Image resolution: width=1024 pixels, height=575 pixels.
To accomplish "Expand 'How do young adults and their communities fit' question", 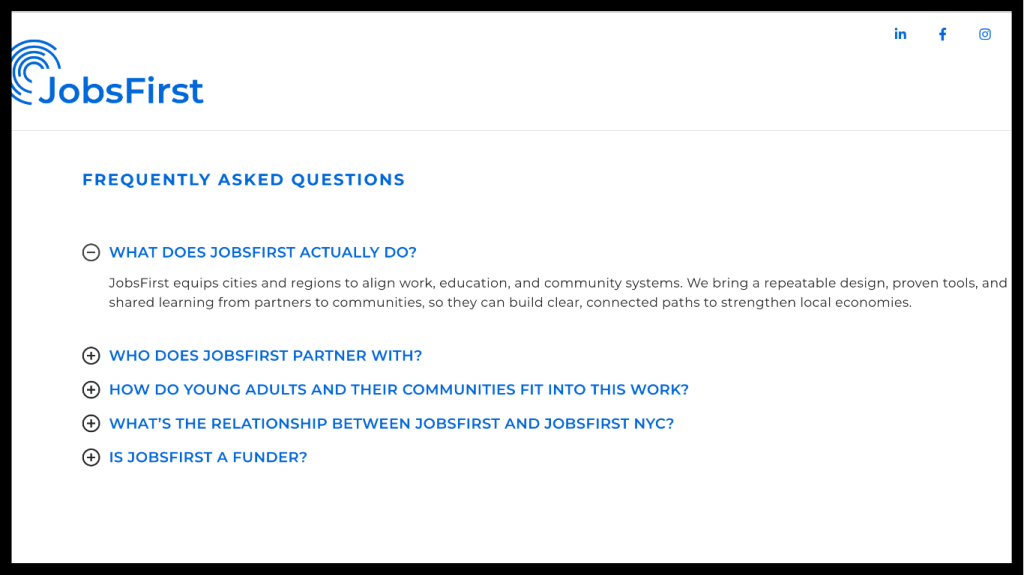I will click(398, 390).
